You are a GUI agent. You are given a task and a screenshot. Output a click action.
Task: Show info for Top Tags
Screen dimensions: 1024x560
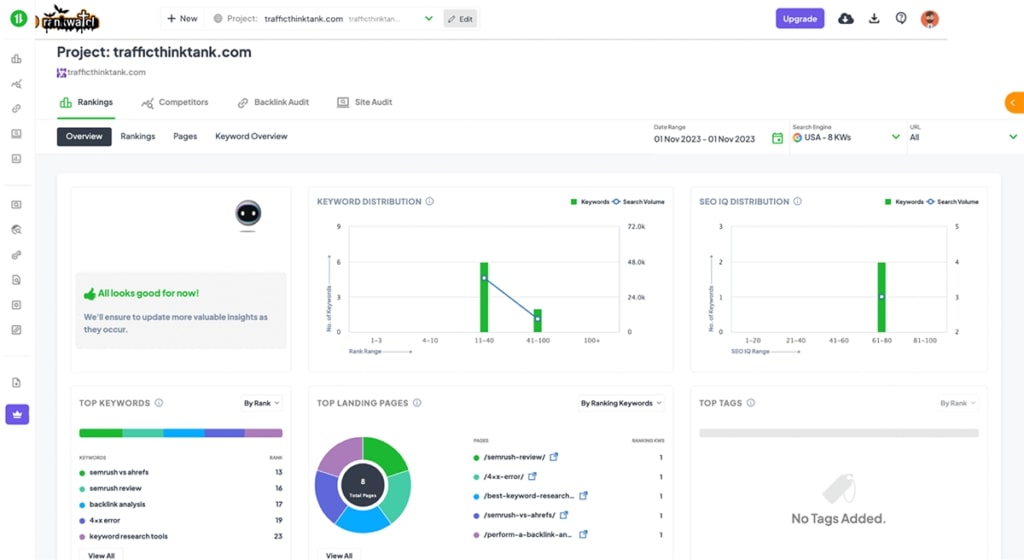point(750,403)
